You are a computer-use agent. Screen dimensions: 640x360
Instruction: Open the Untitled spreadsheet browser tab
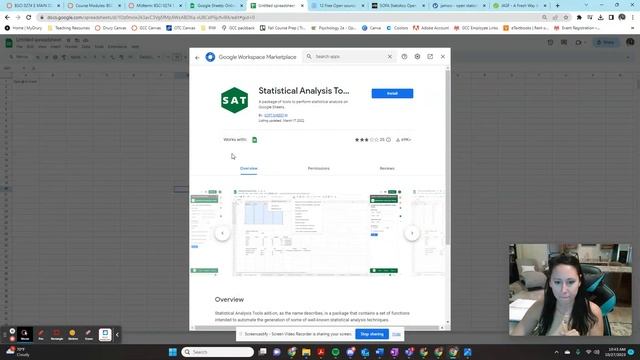[277, 6]
